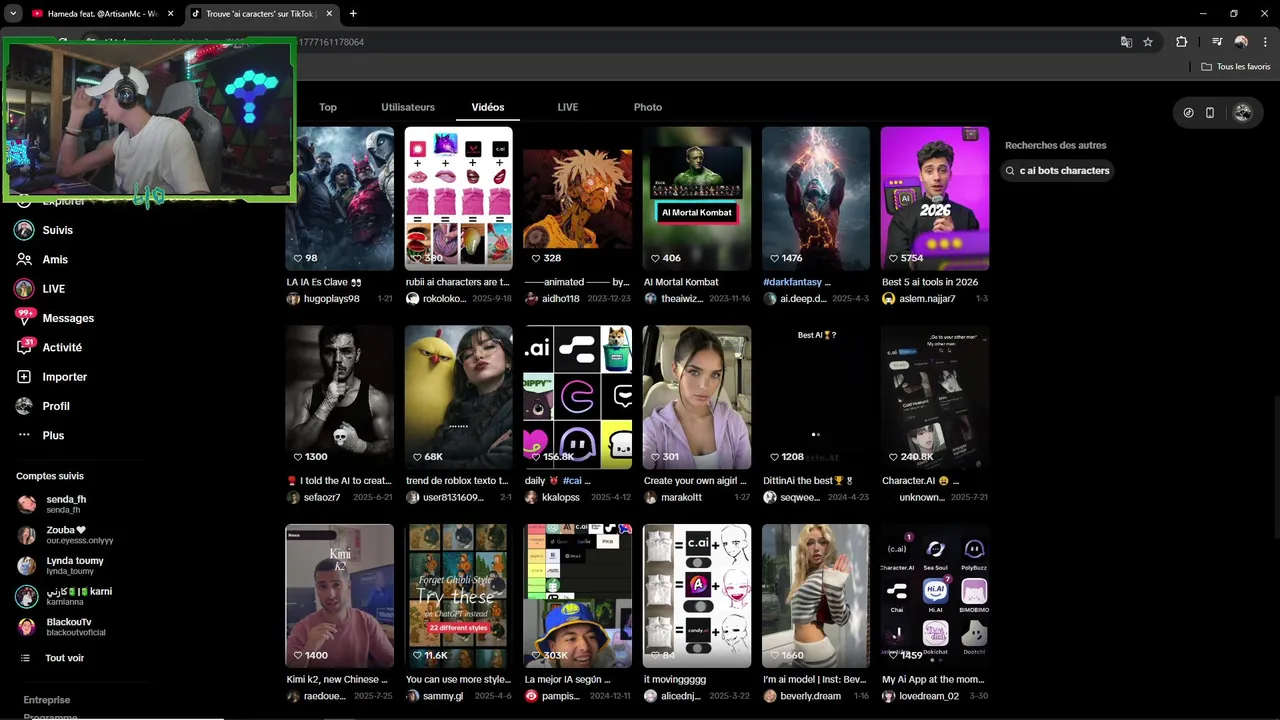Open the Zouba followed account
1280x720 pixels.
pos(66,535)
